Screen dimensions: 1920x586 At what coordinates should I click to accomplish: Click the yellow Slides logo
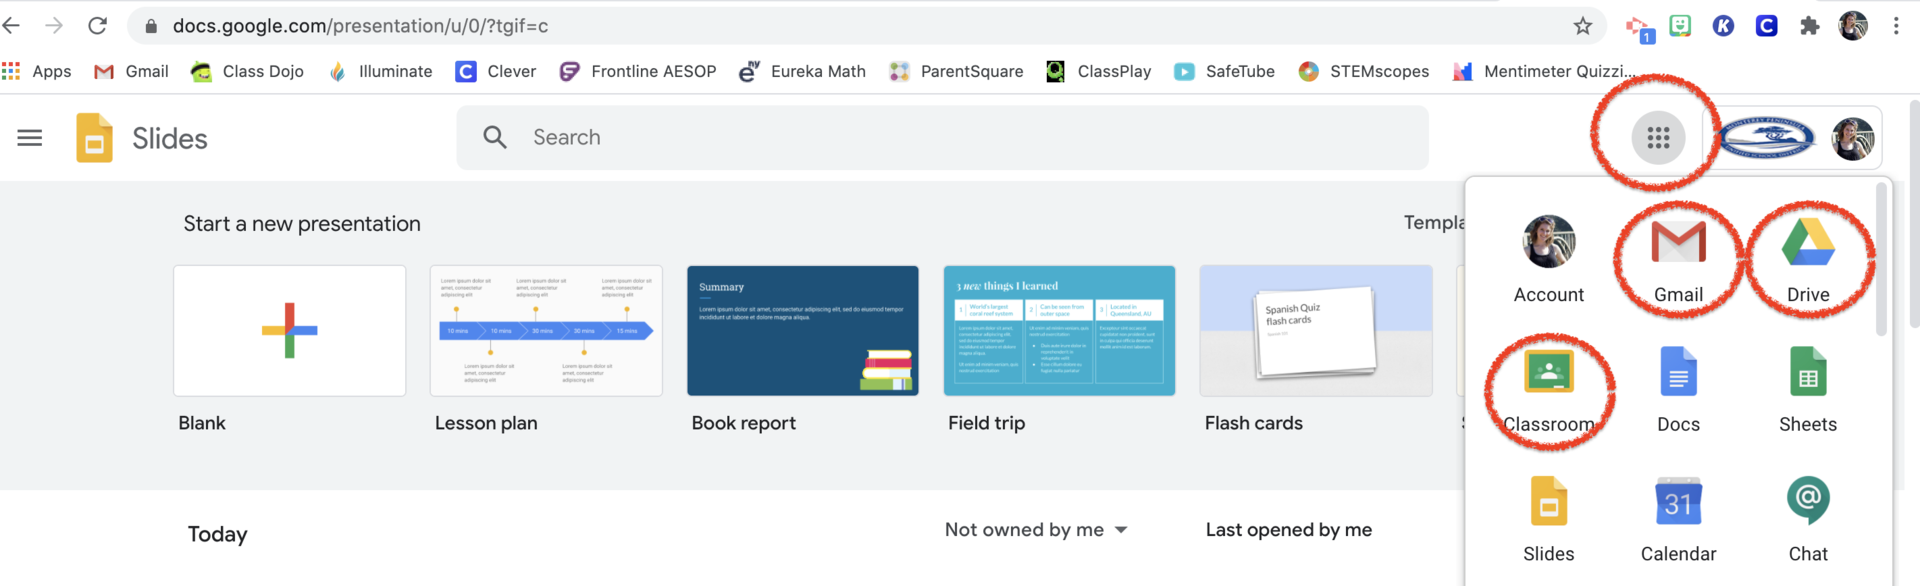[x=94, y=138]
